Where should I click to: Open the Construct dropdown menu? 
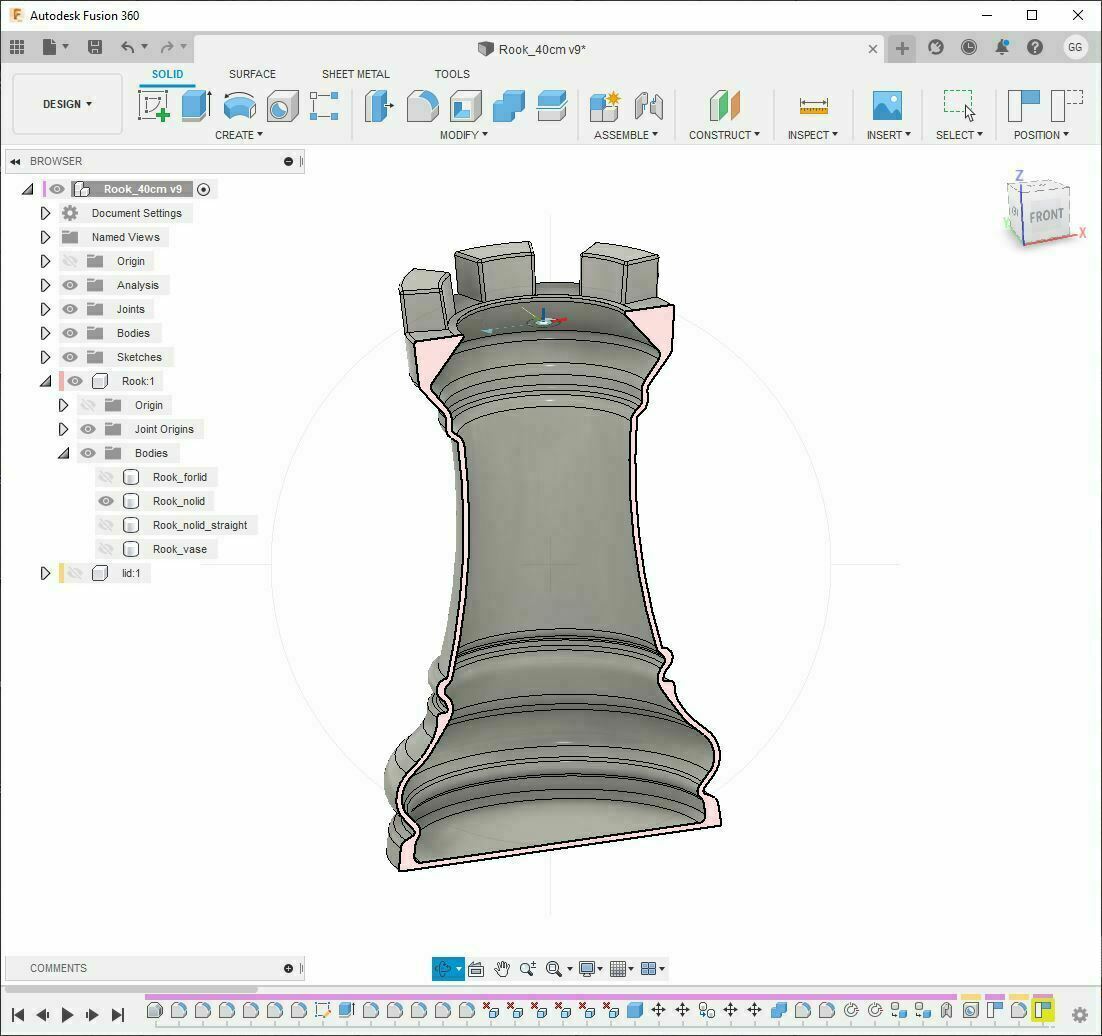(724, 134)
